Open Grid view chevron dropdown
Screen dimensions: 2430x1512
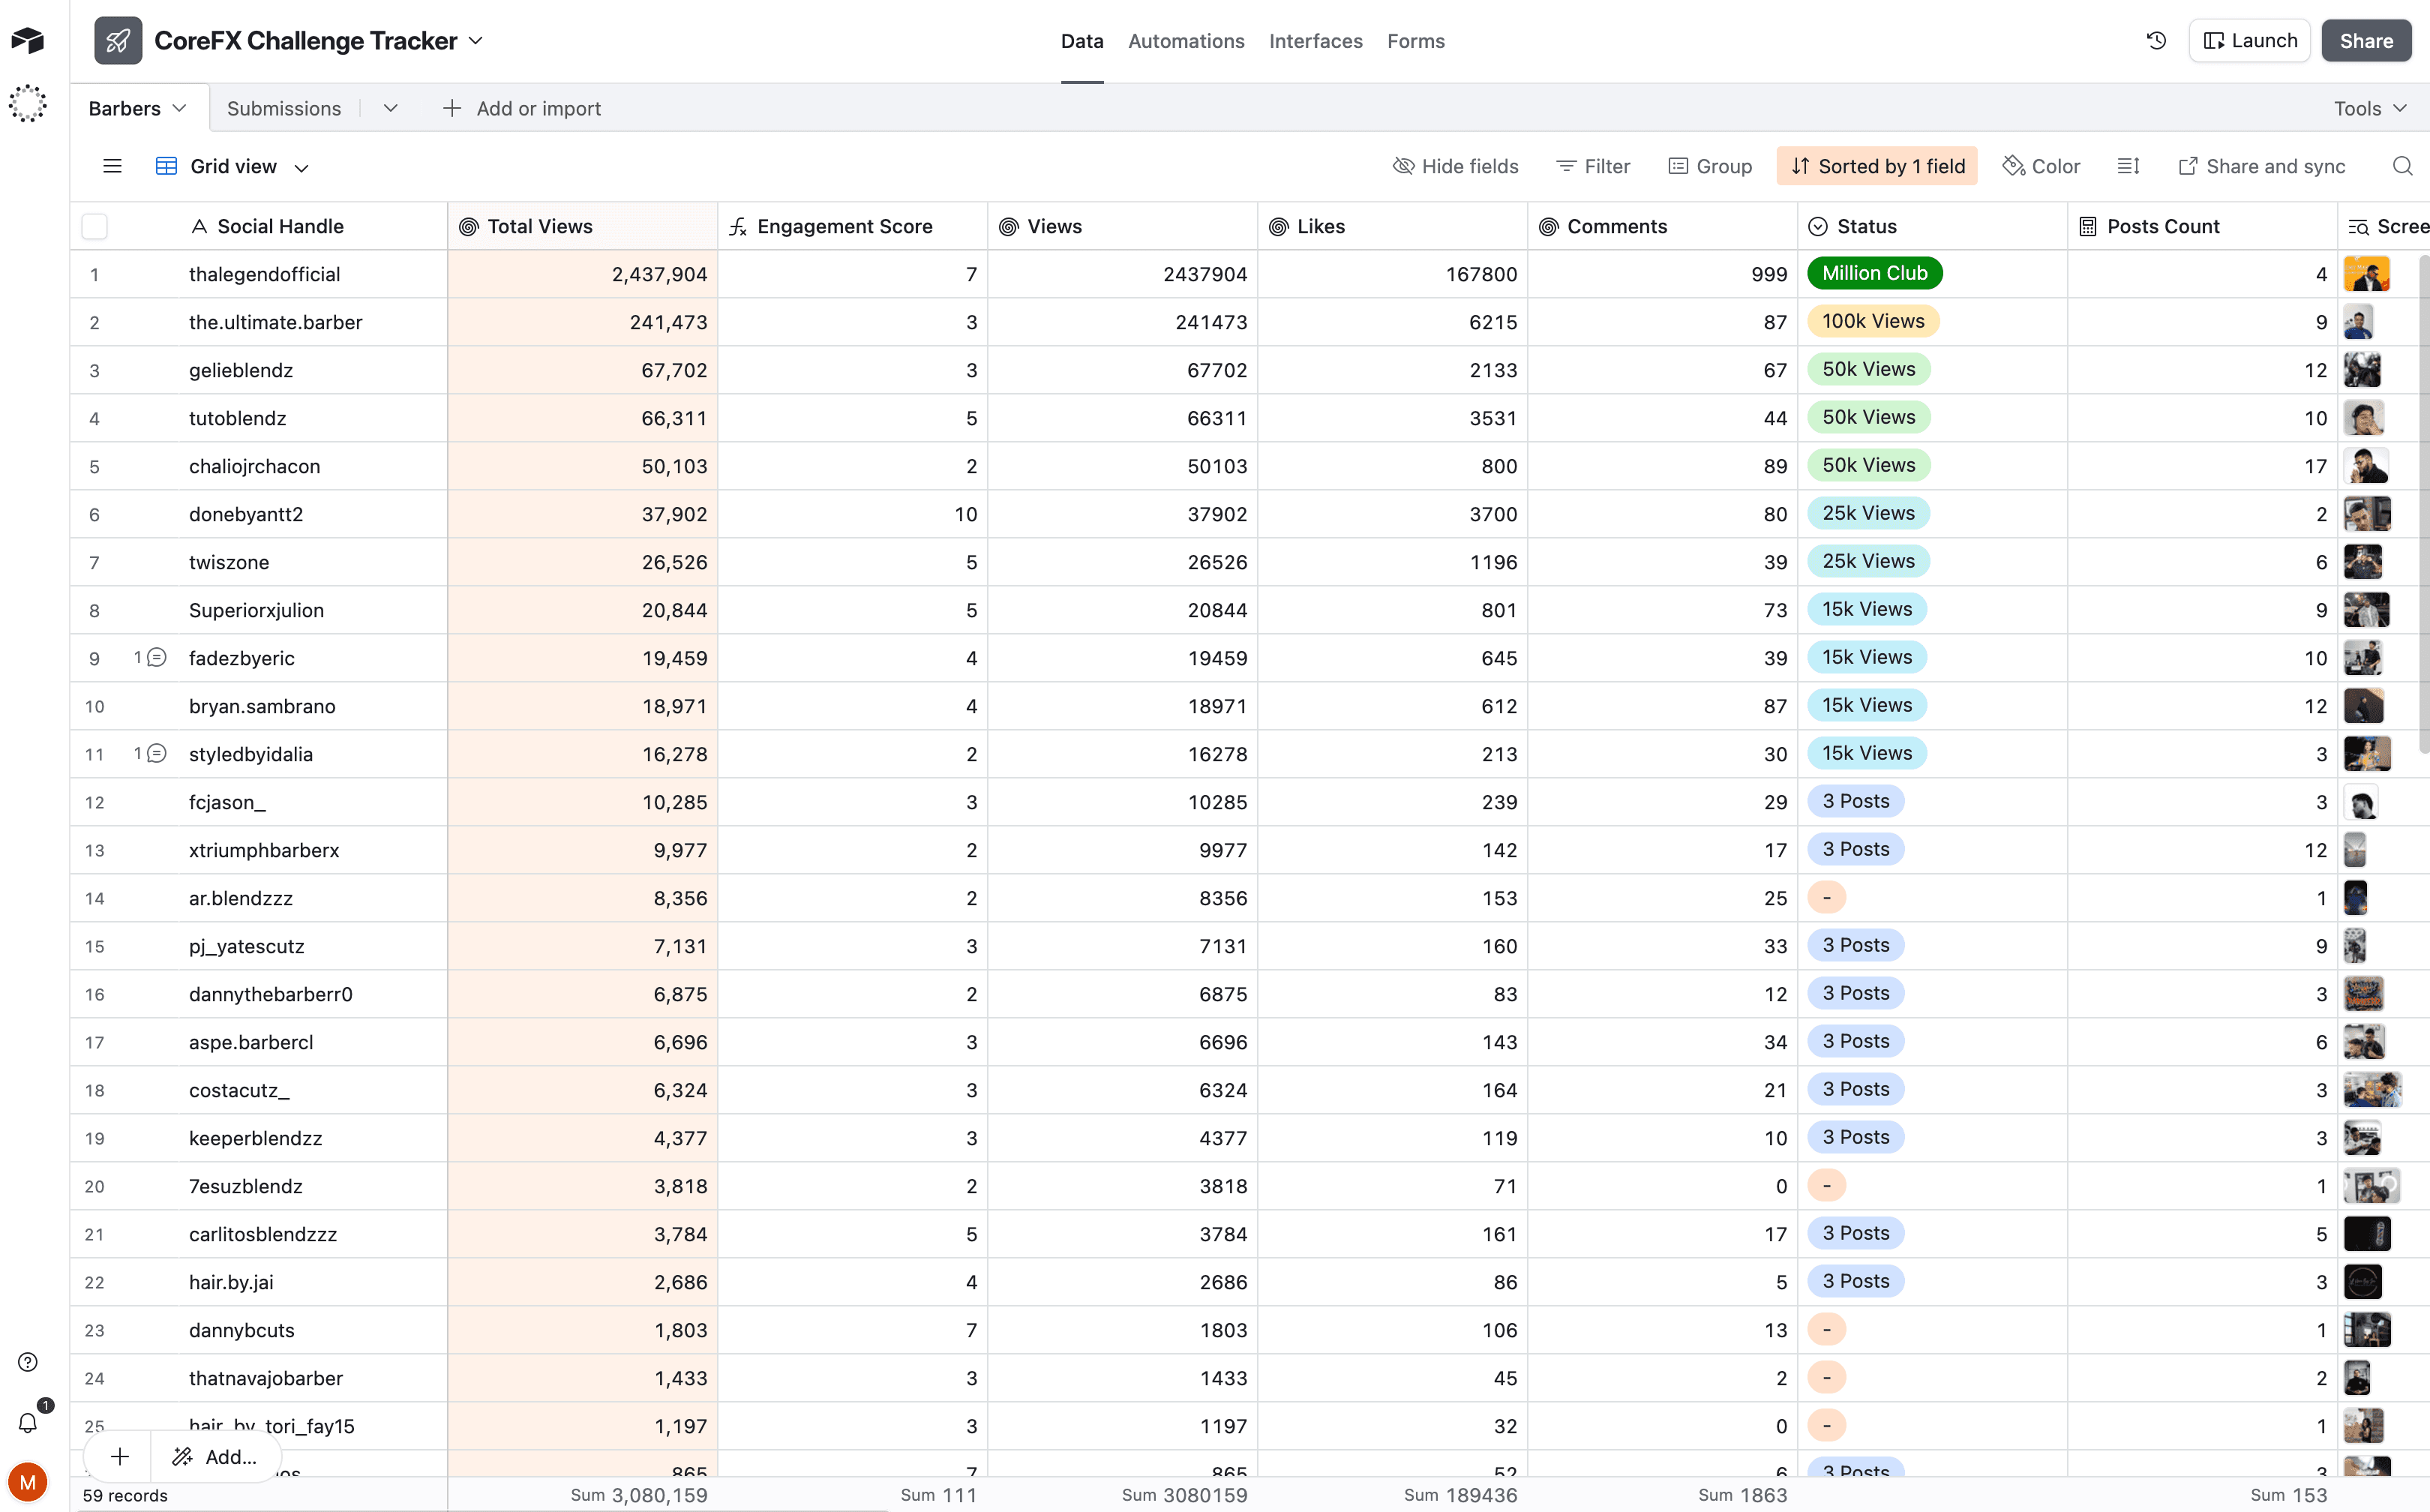click(x=301, y=167)
